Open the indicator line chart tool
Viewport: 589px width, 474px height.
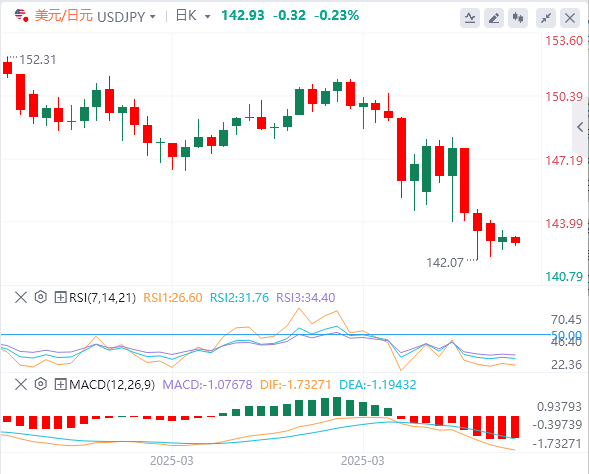[x=470, y=18]
